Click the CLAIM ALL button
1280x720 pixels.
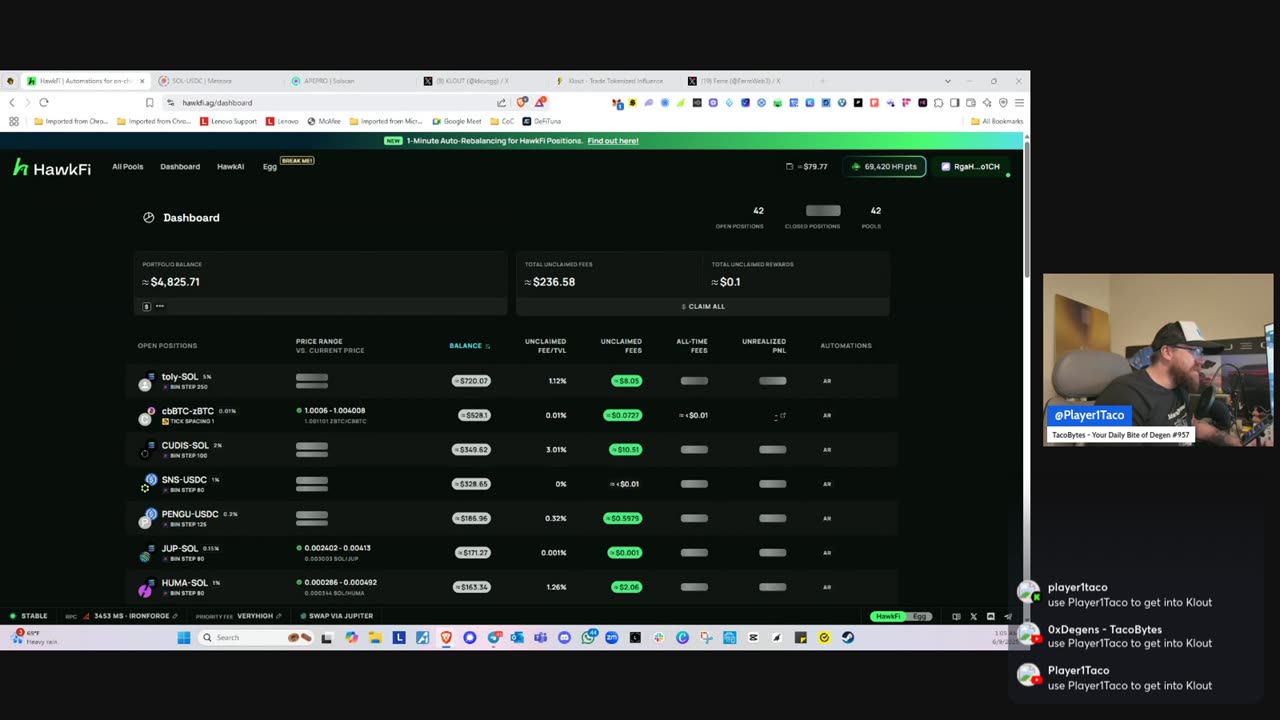coord(703,307)
